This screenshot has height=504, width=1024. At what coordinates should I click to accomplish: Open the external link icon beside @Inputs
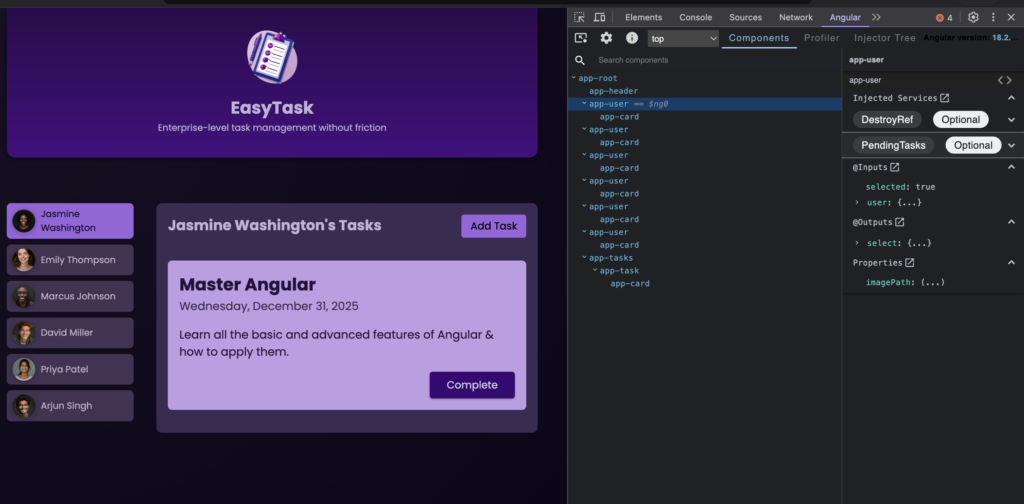coord(895,167)
